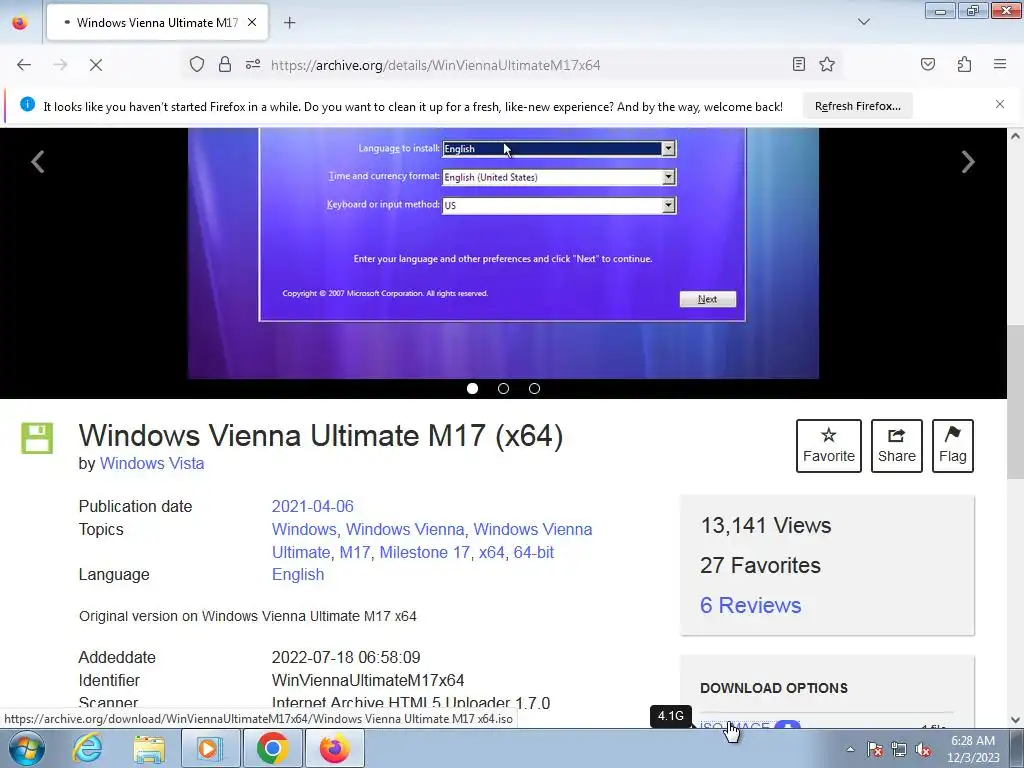The image size is (1024, 768).
Task: Click the site security padlock icon
Action: (225, 65)
